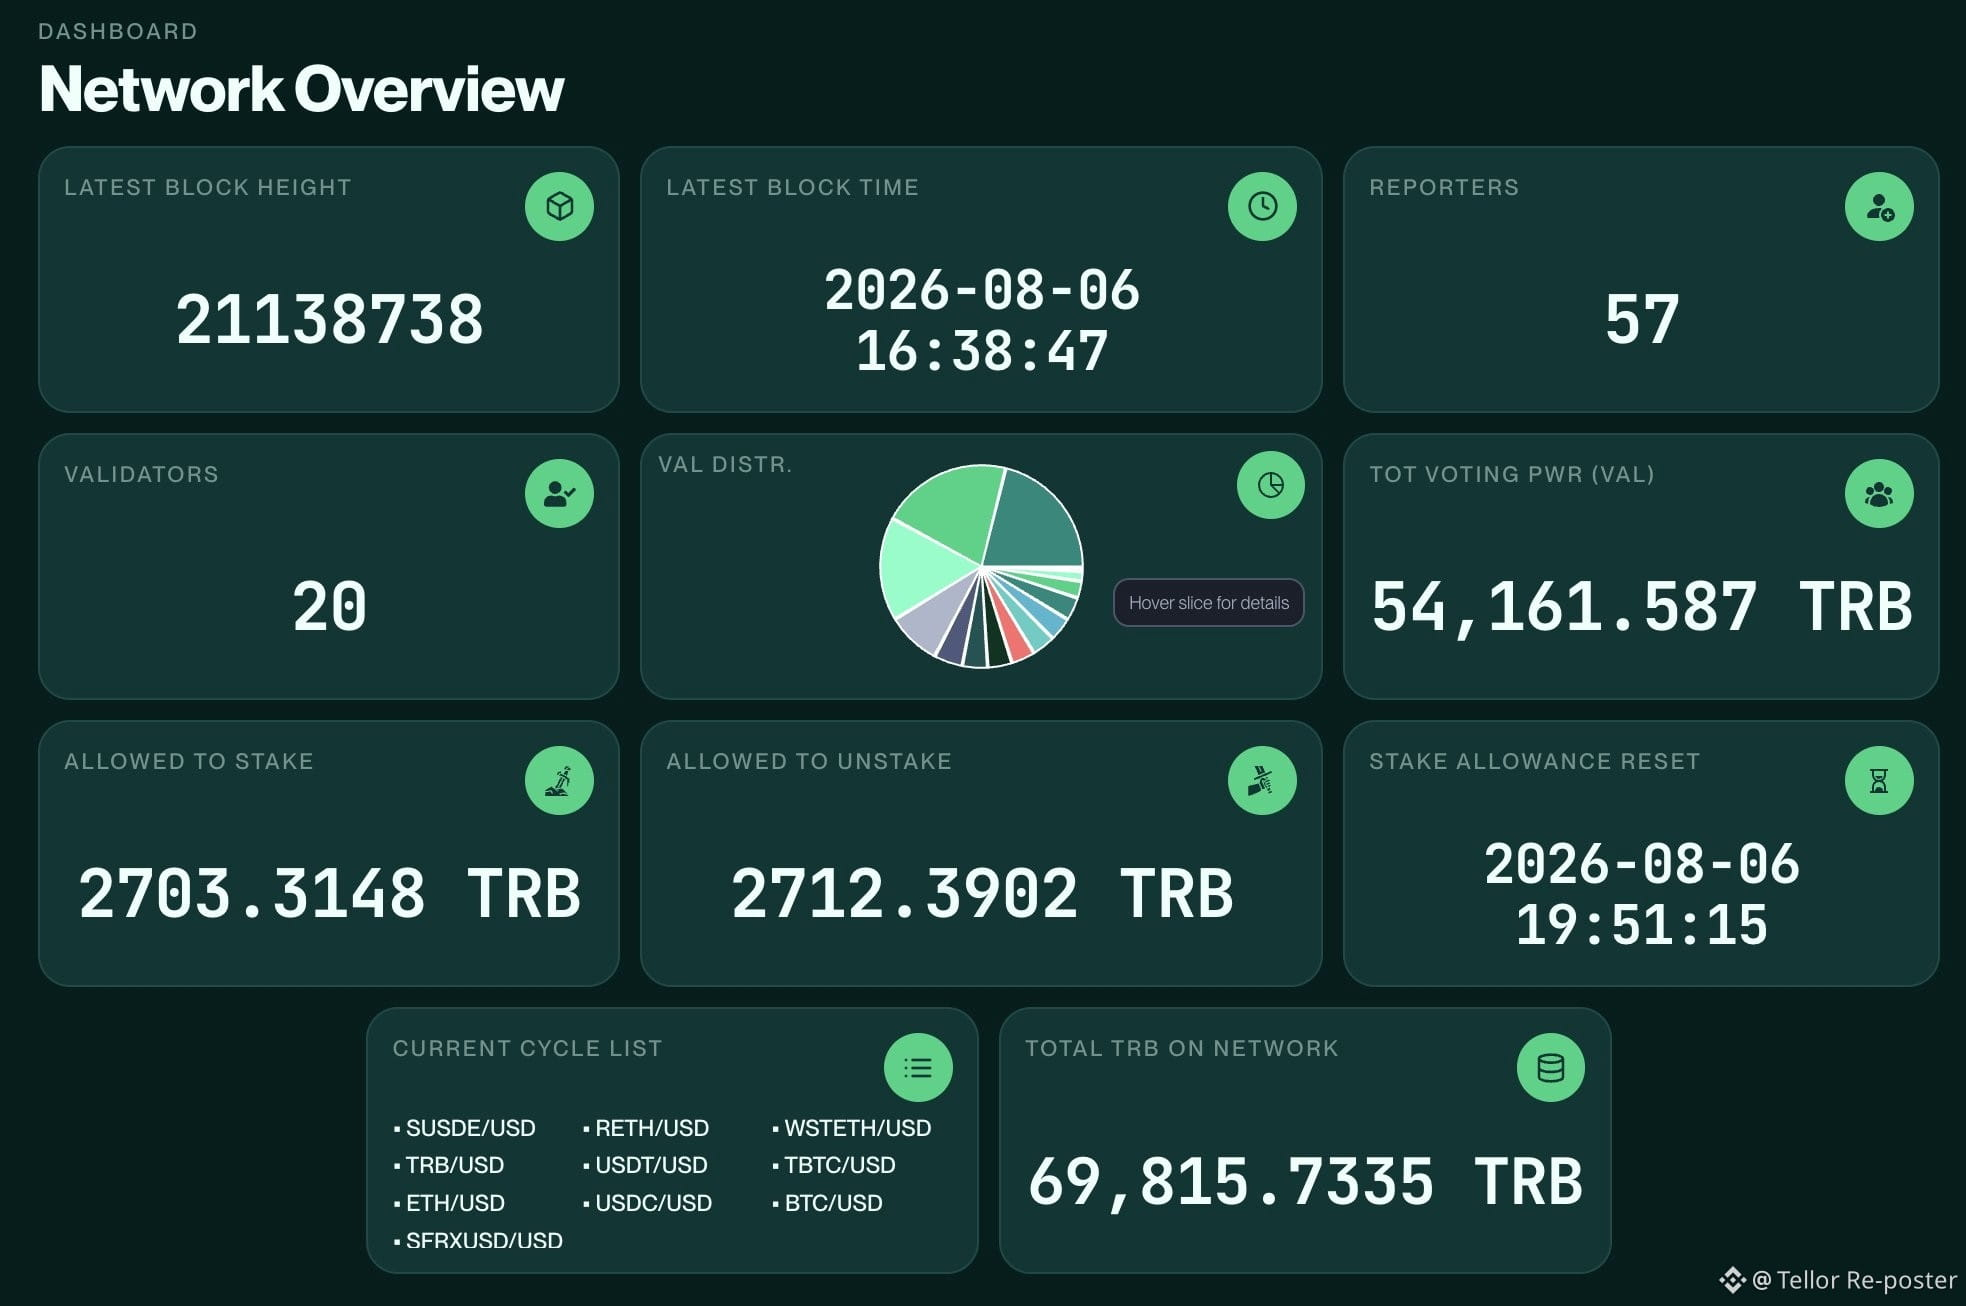Click the cube icon on Latest Block Height card
Screen dimensions: 1966x1306
[559, 206]
